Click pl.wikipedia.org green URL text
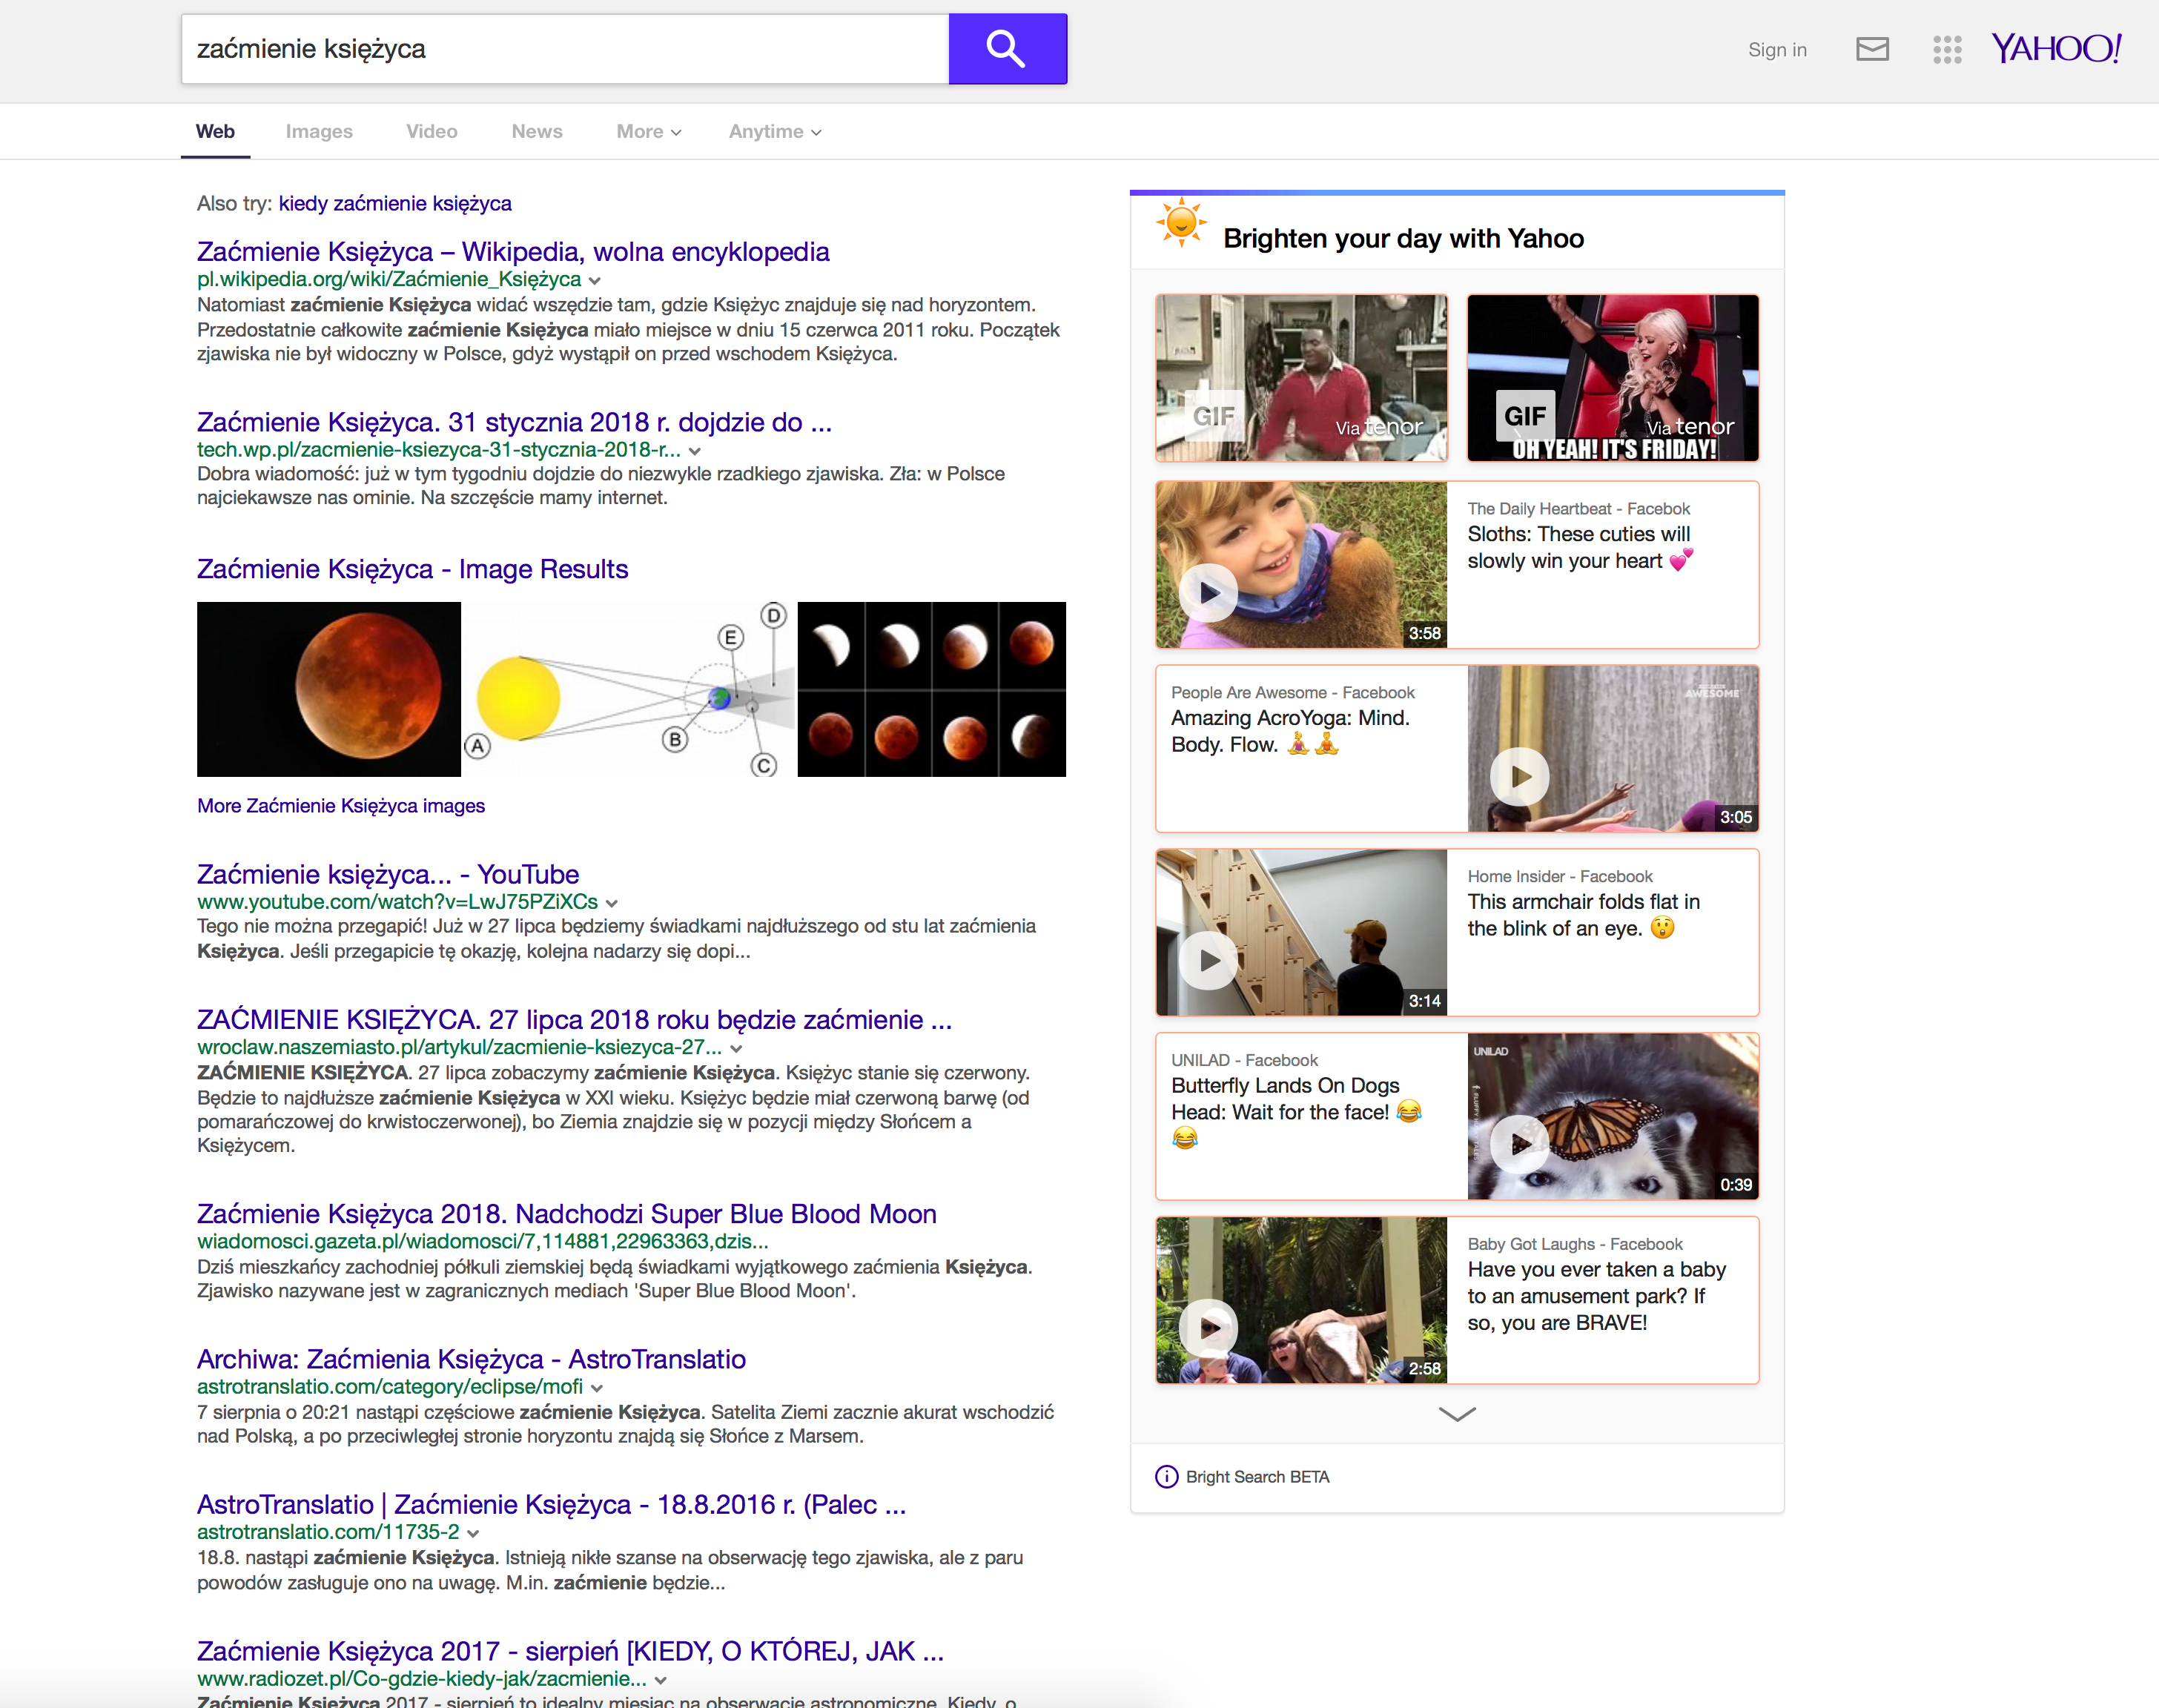This screenshot has width=2159, height=1708. 389,280
